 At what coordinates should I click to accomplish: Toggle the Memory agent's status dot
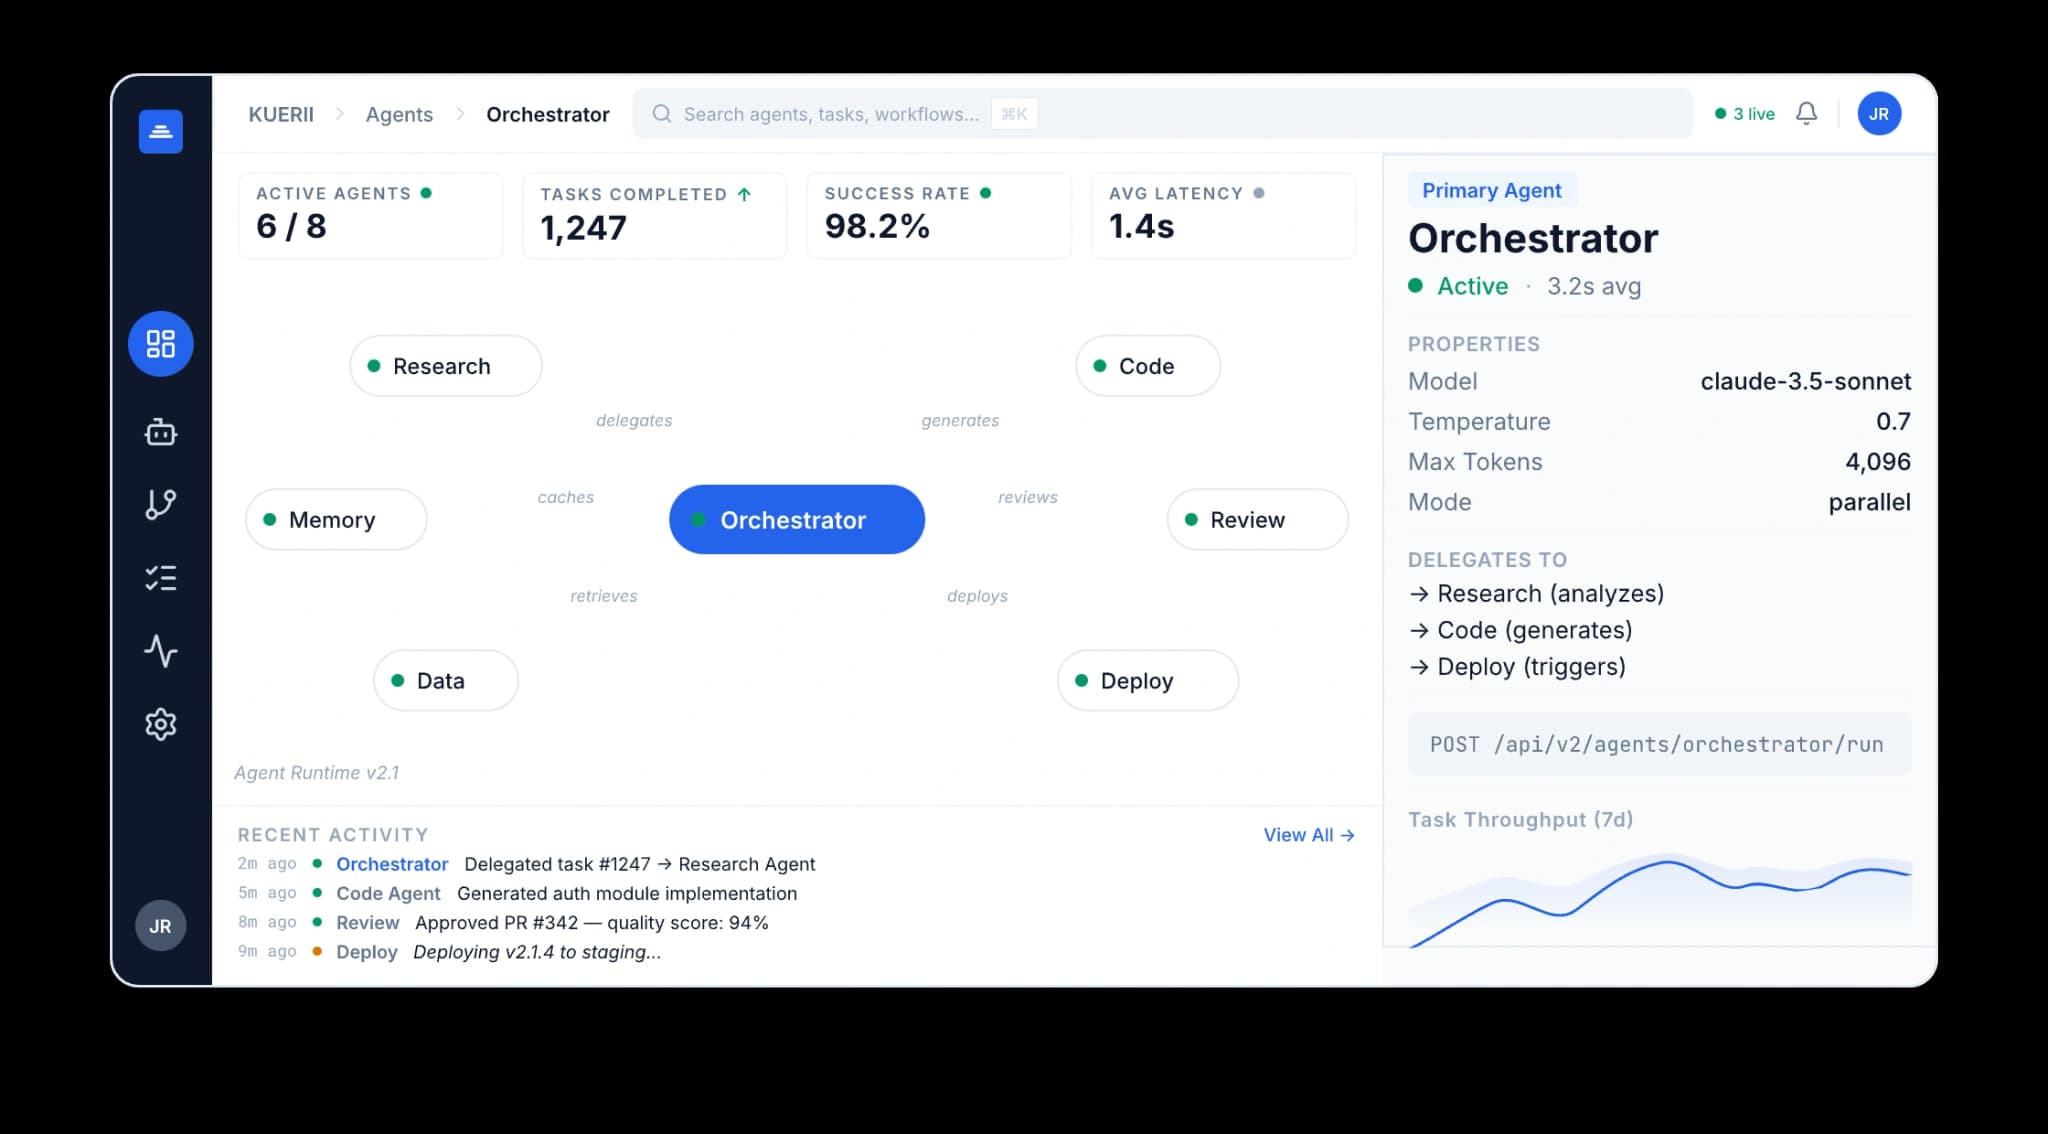click(269, 519)
